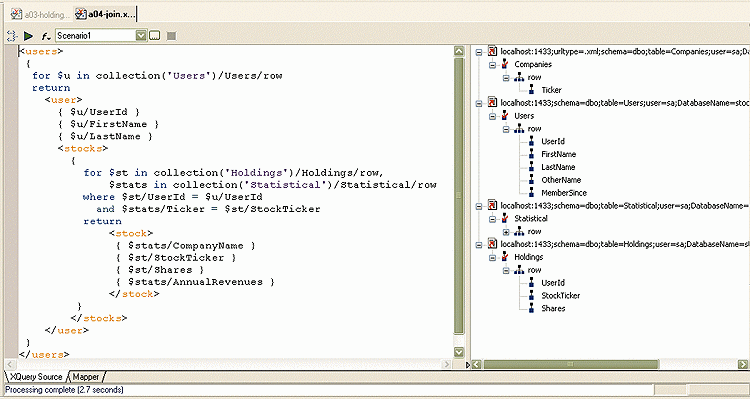This screenshot has height=399, width=750.
Task: Click the Statistical table connection document icon
Action: [492, 205]
